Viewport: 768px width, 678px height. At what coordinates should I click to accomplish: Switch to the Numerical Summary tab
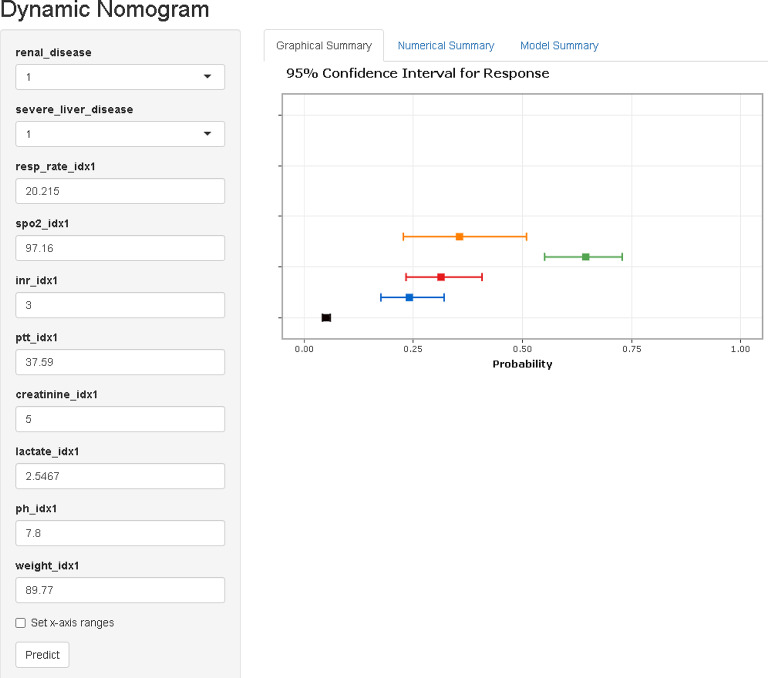click(x=446, y=46)
